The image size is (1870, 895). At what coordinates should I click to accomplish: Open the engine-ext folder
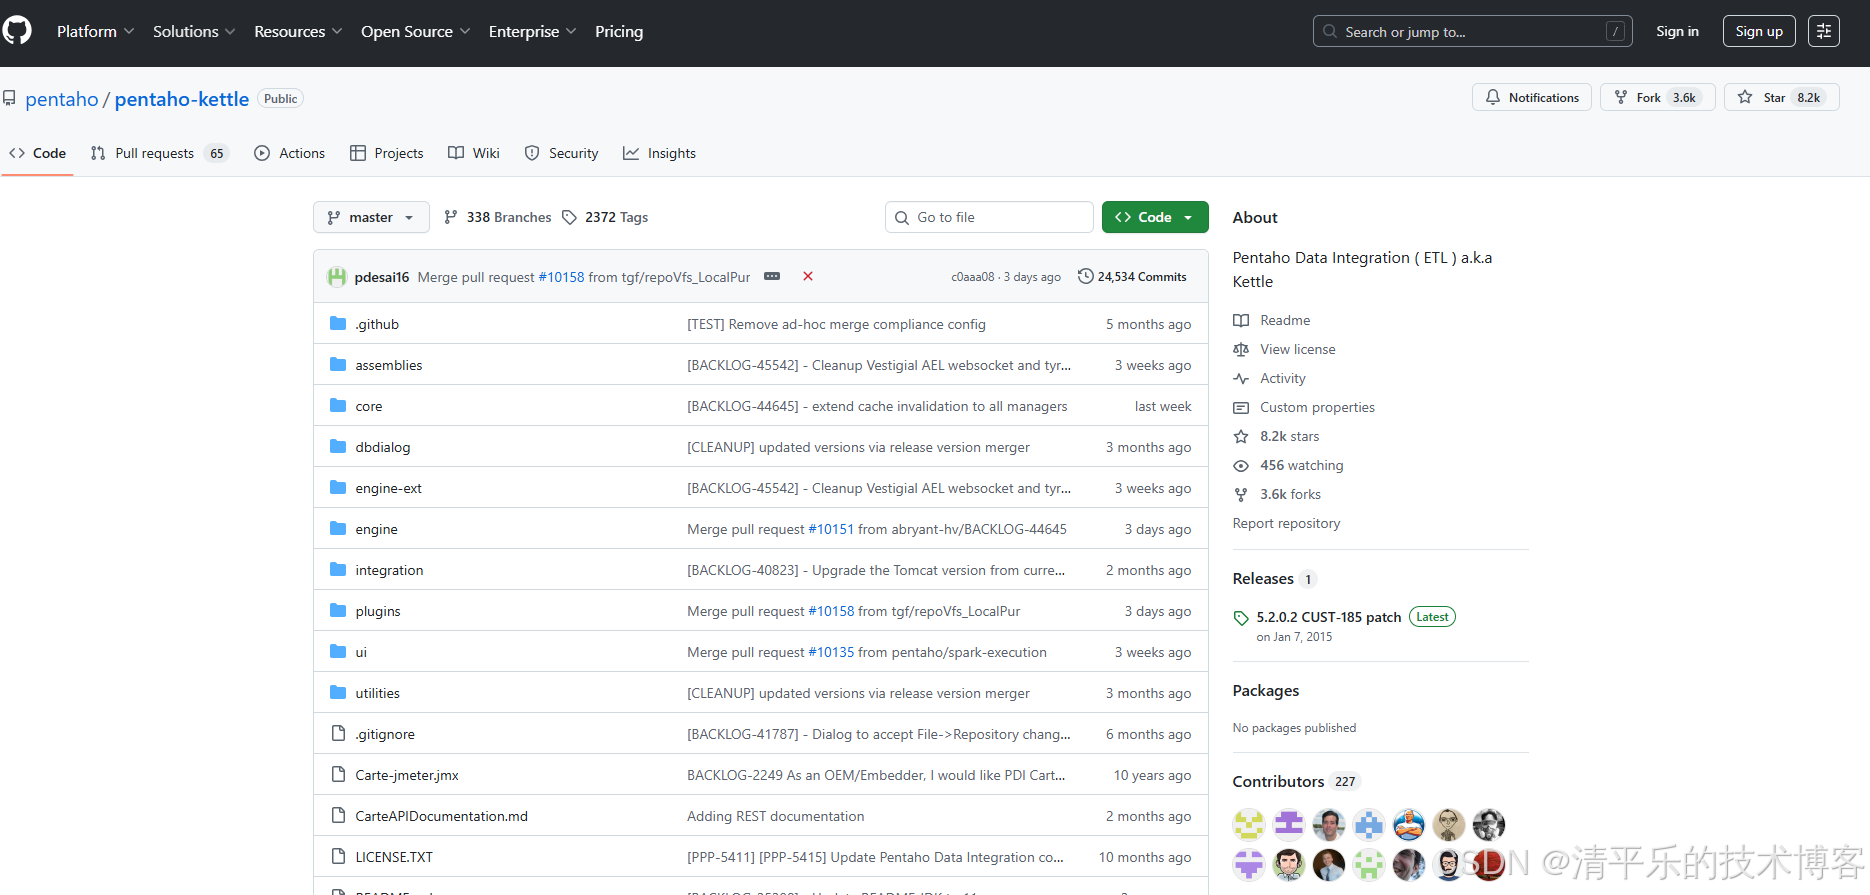pos(388,488)
